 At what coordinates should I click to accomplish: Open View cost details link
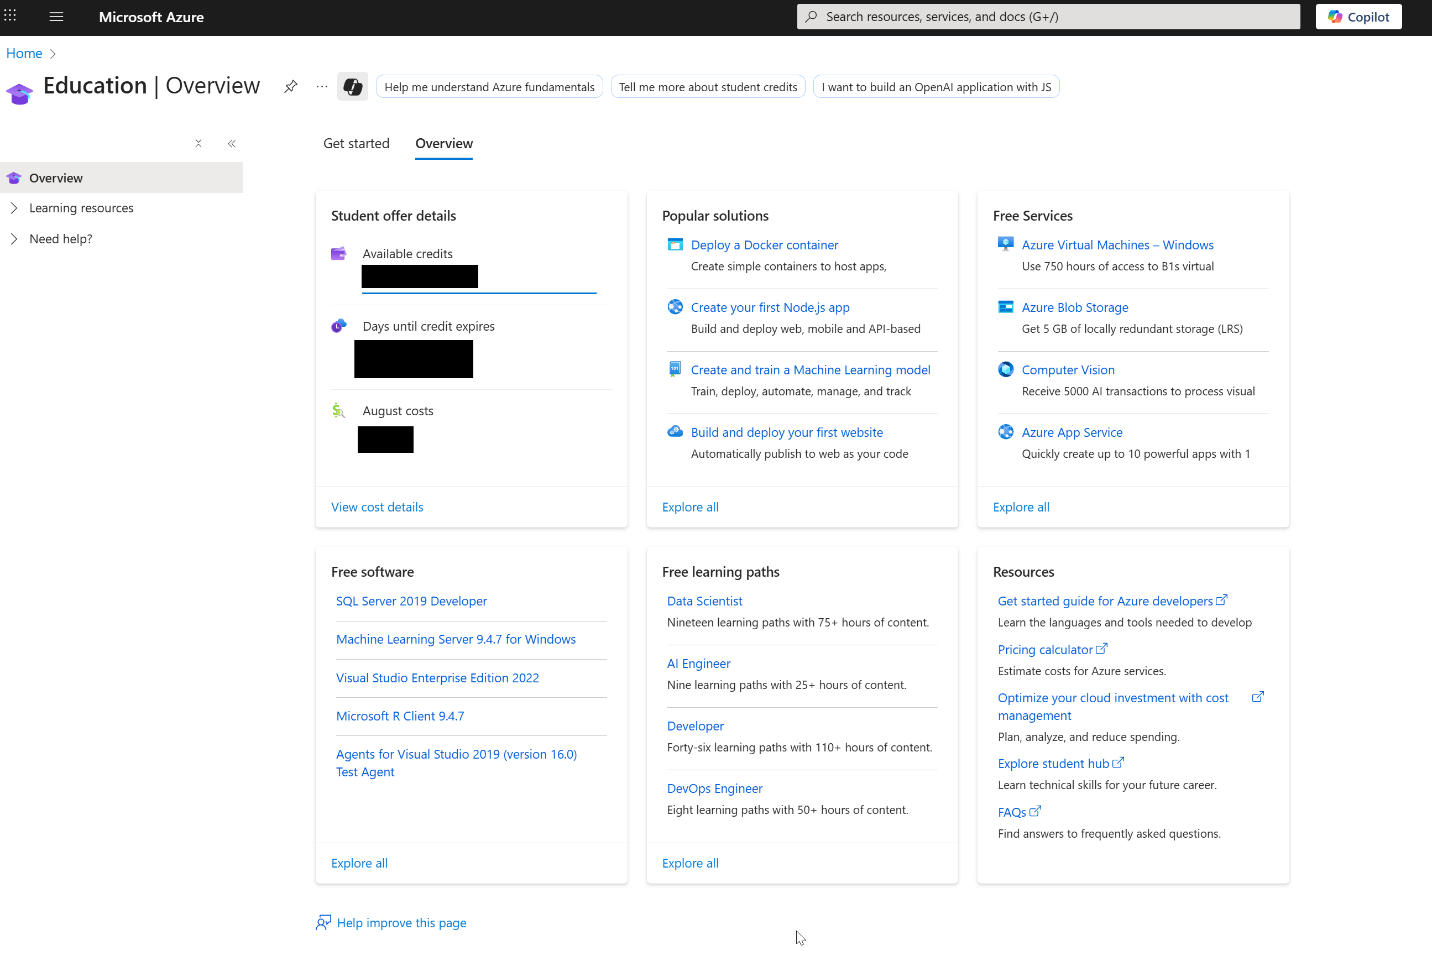[x=377, y=507]
